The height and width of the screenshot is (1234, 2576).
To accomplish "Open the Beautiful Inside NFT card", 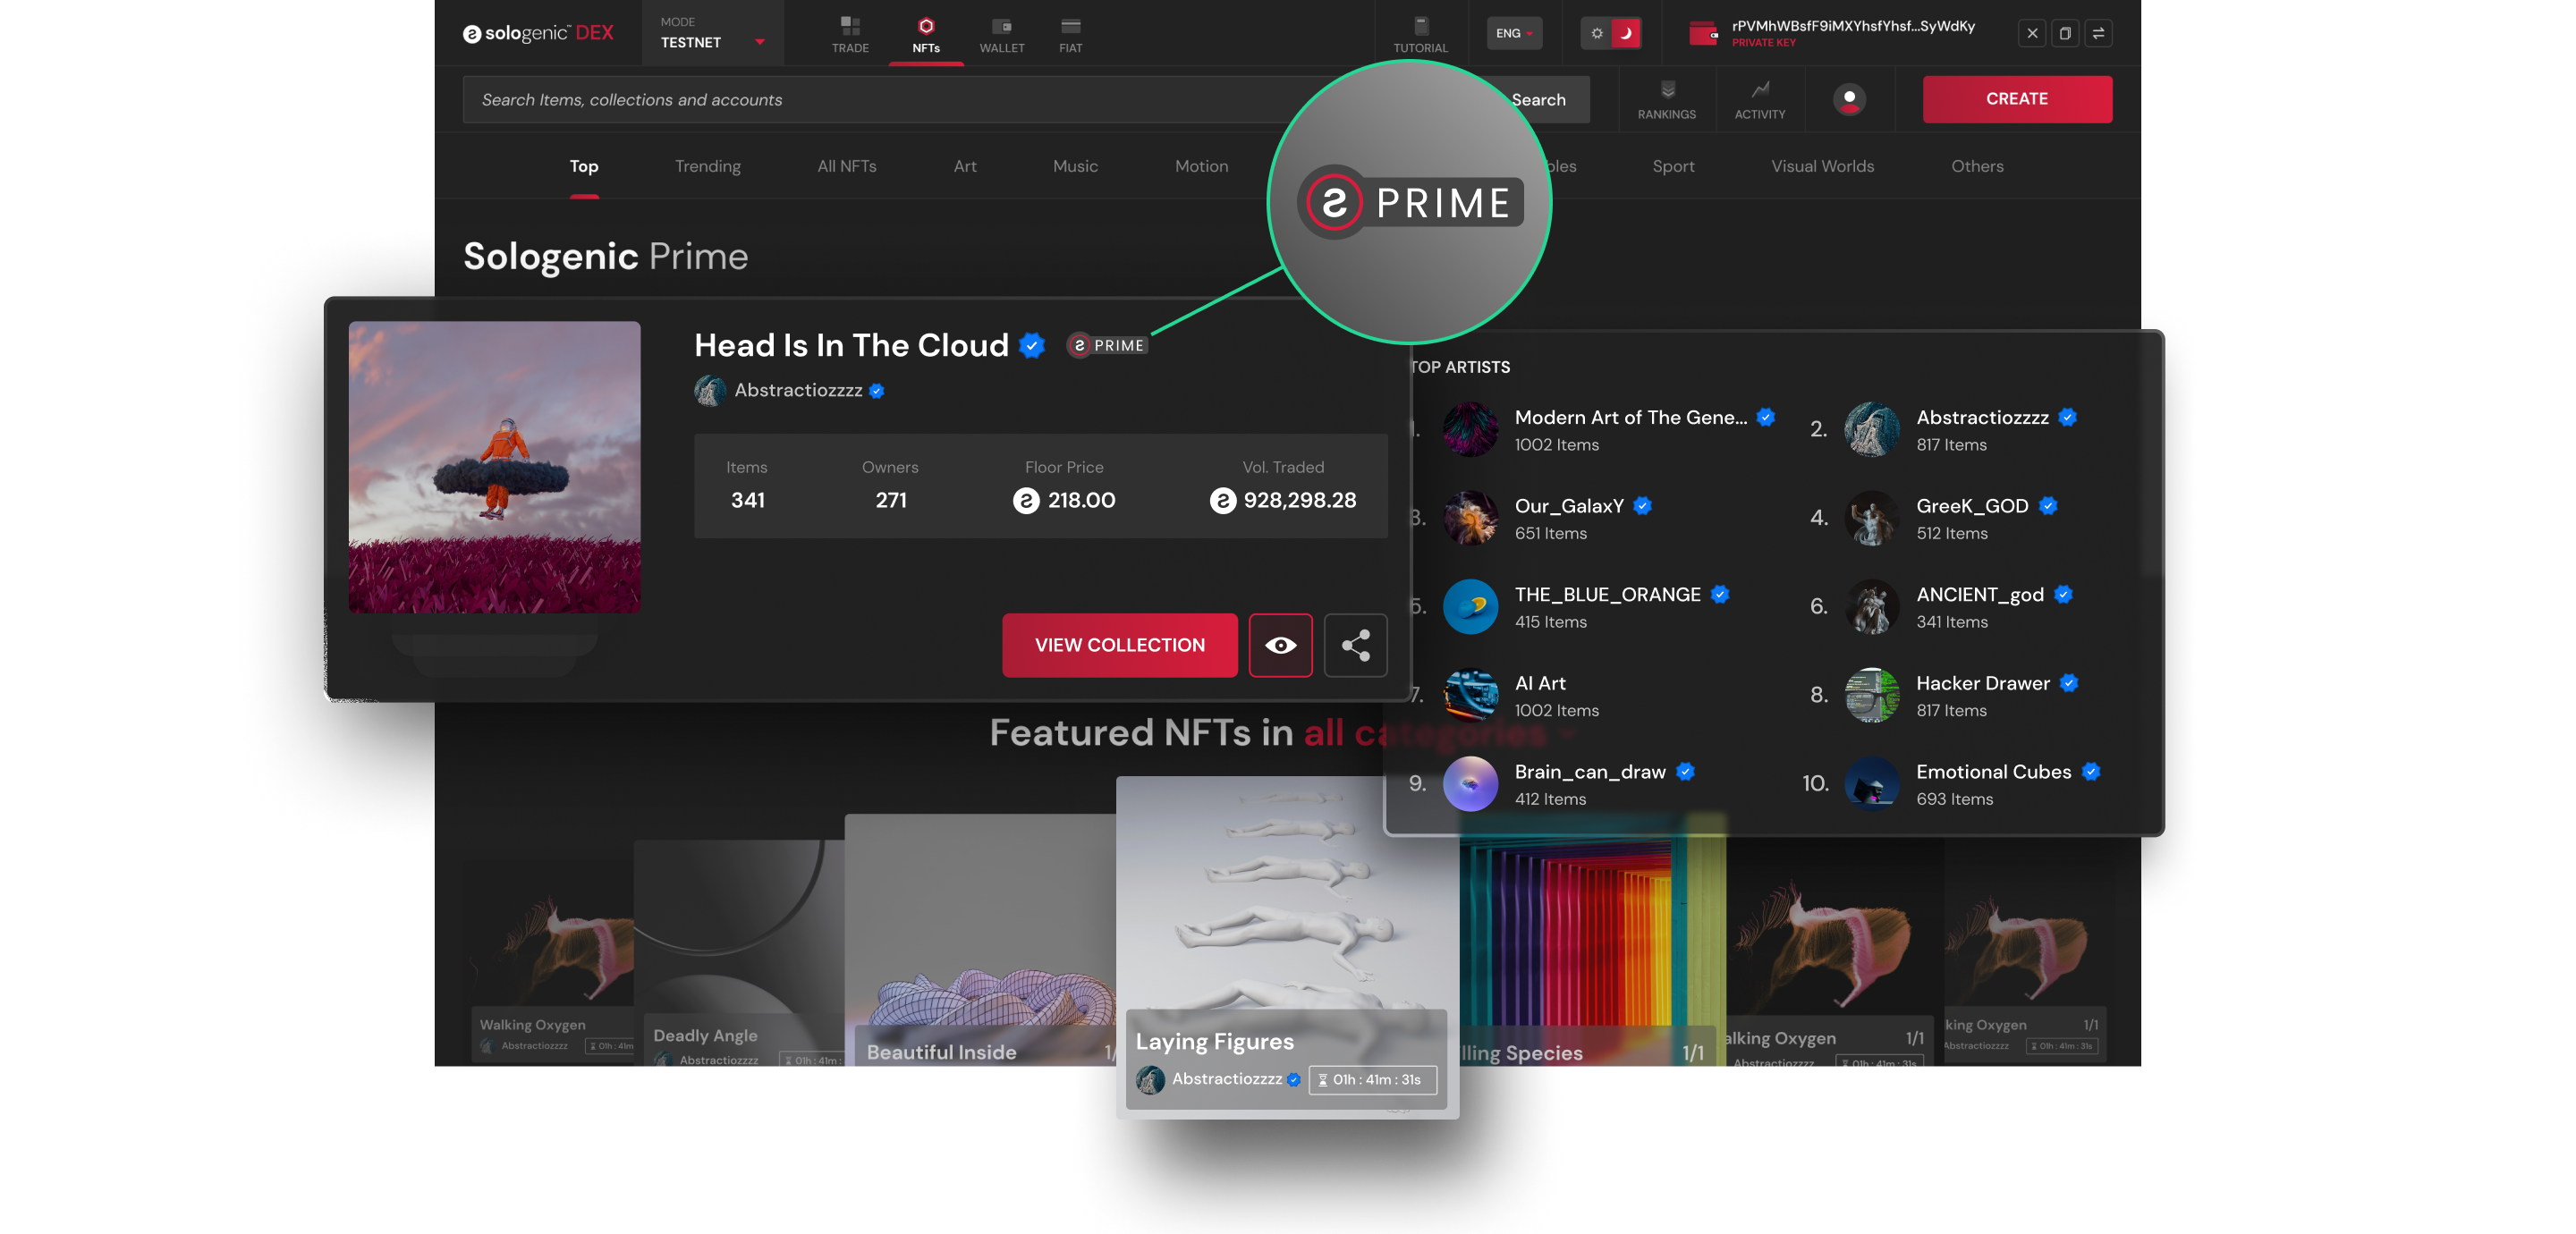I will [980, 940].
